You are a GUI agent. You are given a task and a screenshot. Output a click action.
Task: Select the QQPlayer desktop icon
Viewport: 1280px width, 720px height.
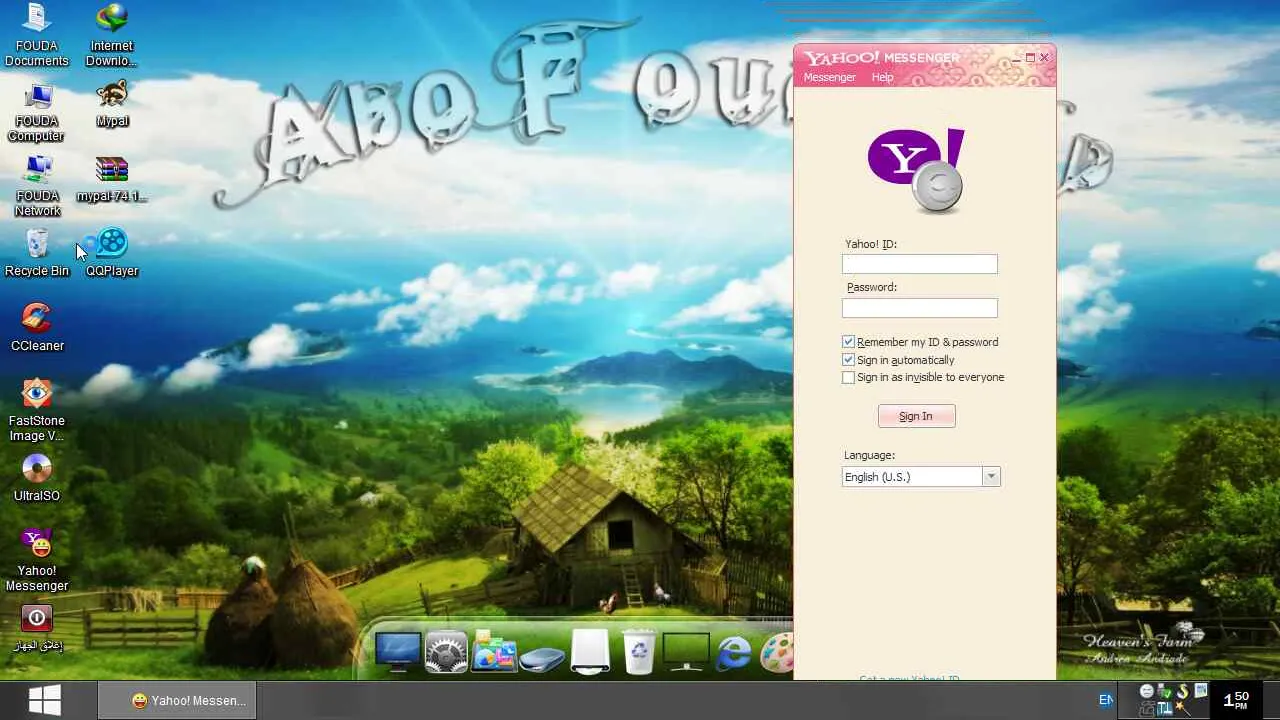pyautogui.click(x=112, y=254)
